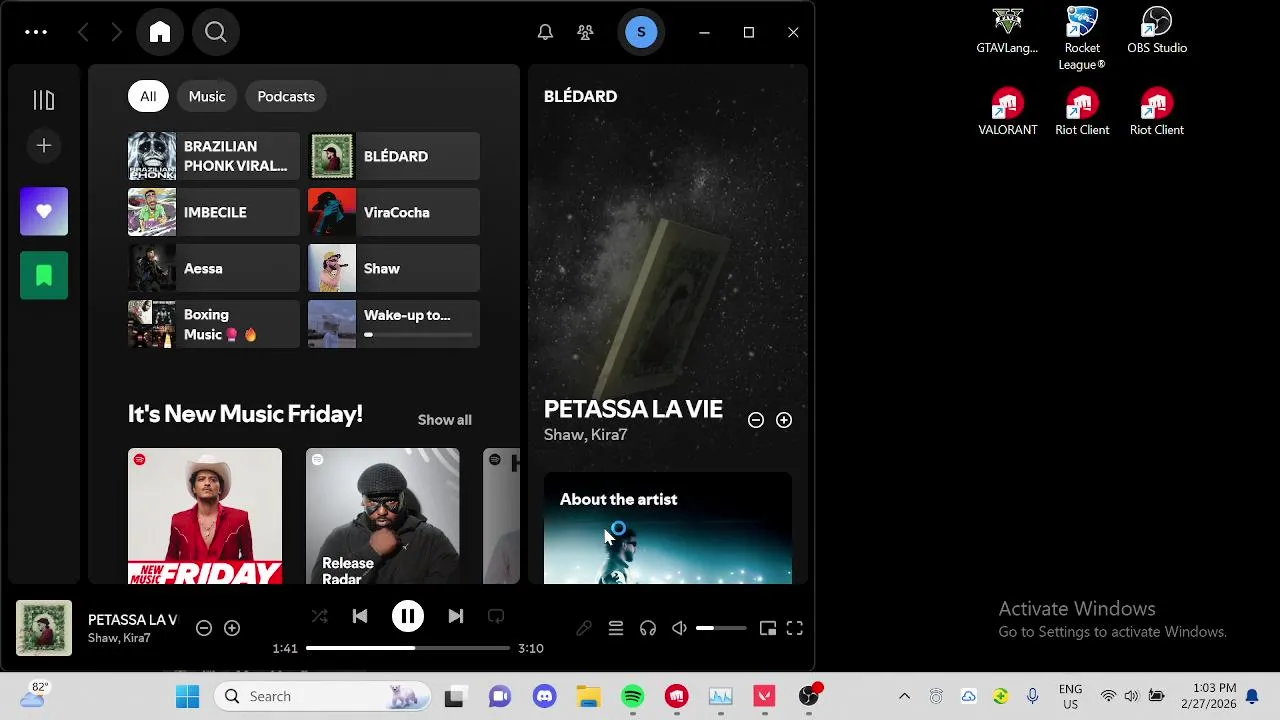This screenshot has width=1280, height=720.
Task: Pause the current song
Action: click(x=408, y=616)
